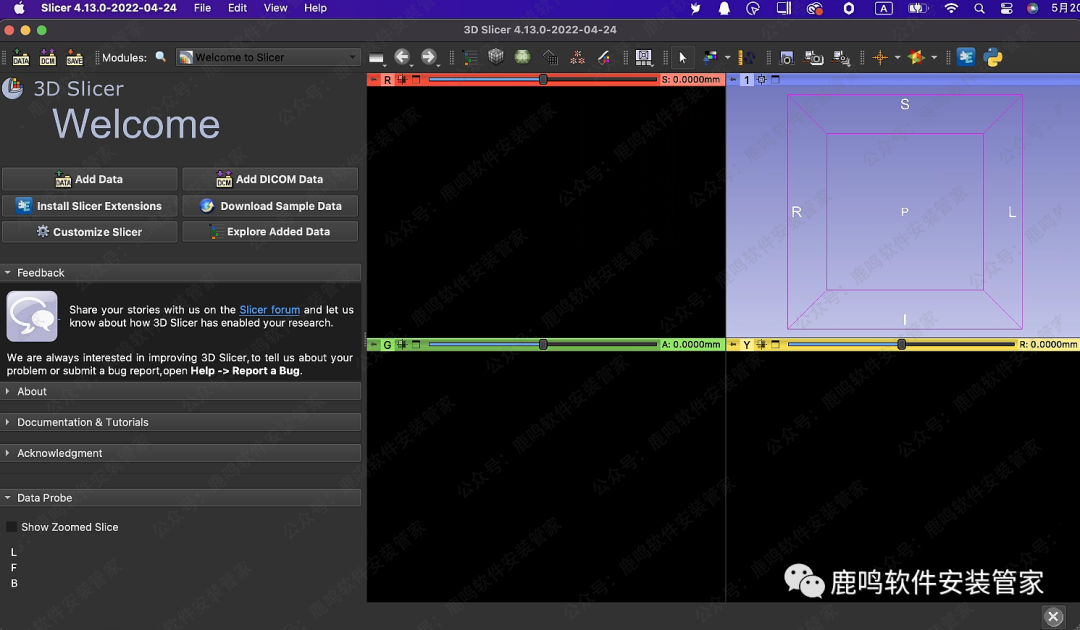This screenshot has width=1080, height=630.
Task: Toggle the red slice view pin
Action: coord(374,80)
